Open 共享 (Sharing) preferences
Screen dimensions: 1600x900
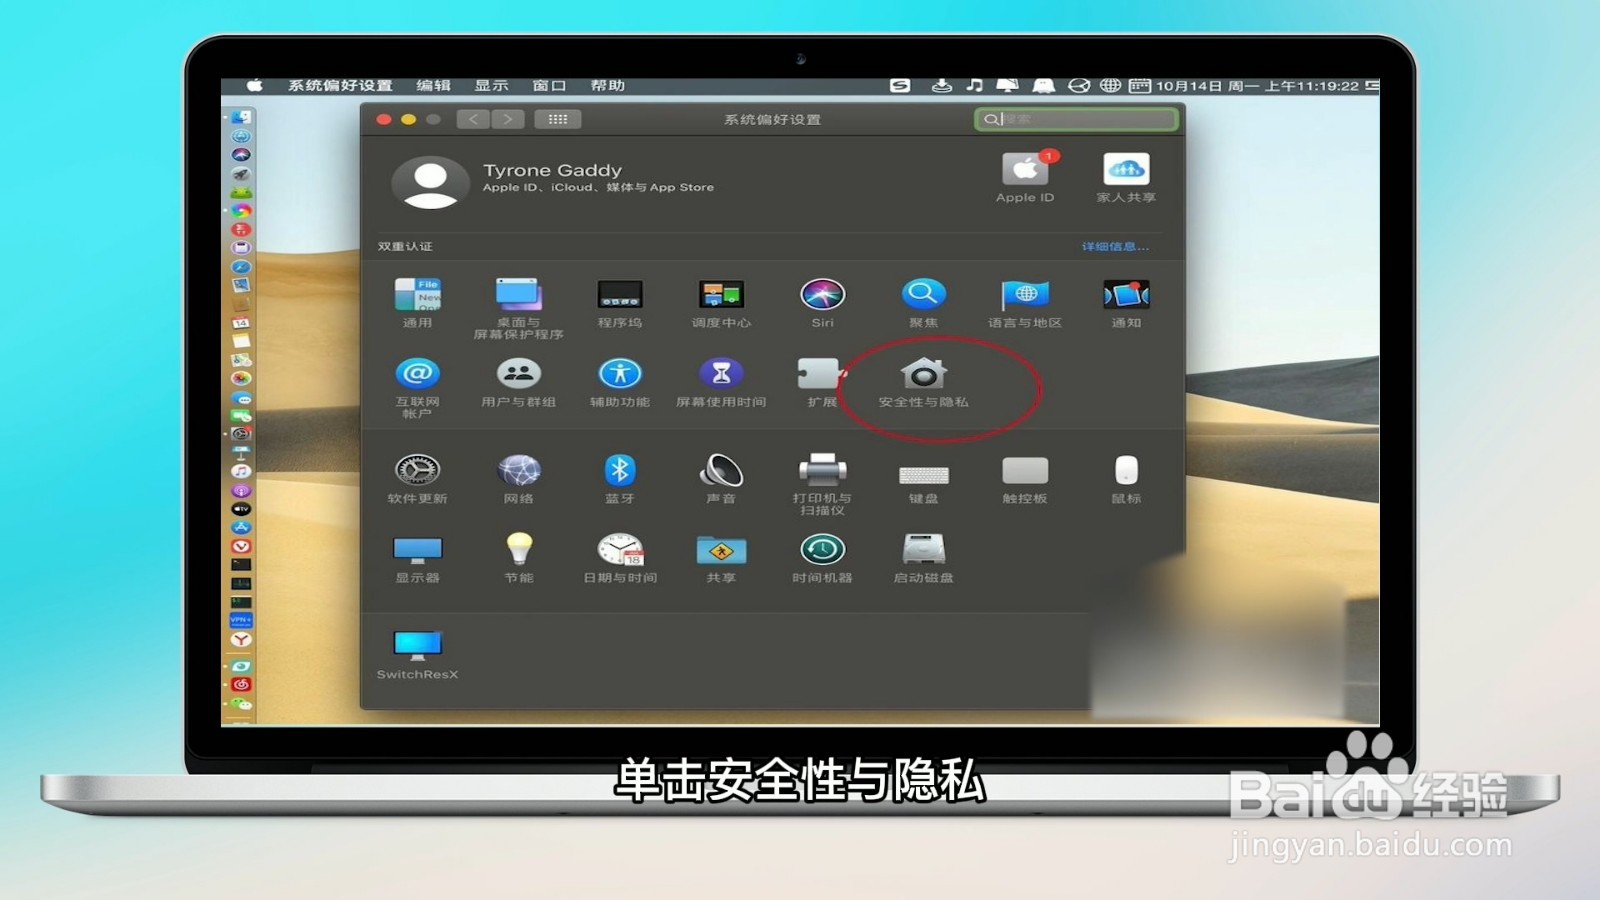point(721,553)
